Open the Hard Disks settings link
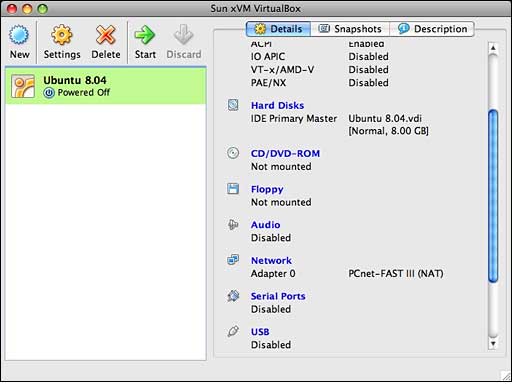This screenshot has height=384, width=512. (277, 105)
